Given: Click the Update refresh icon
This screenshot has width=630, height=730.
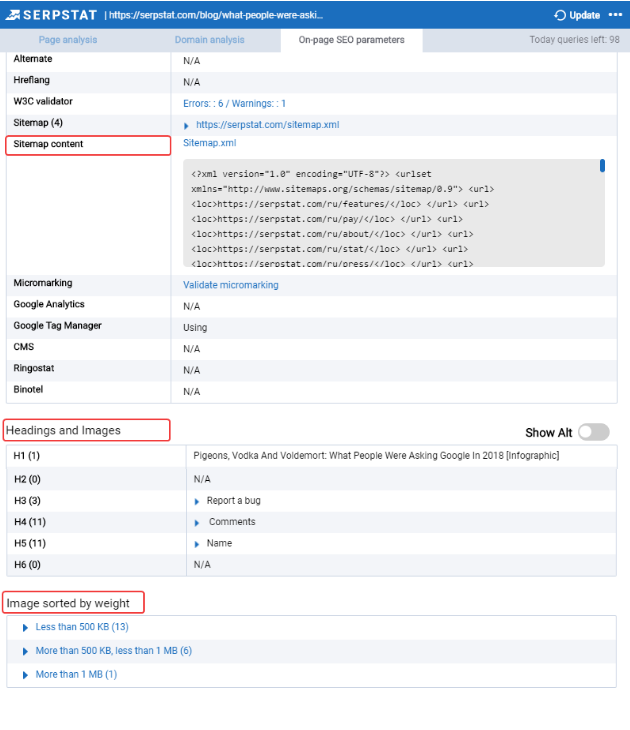Looking at the screenshot, I should [560, 15].
